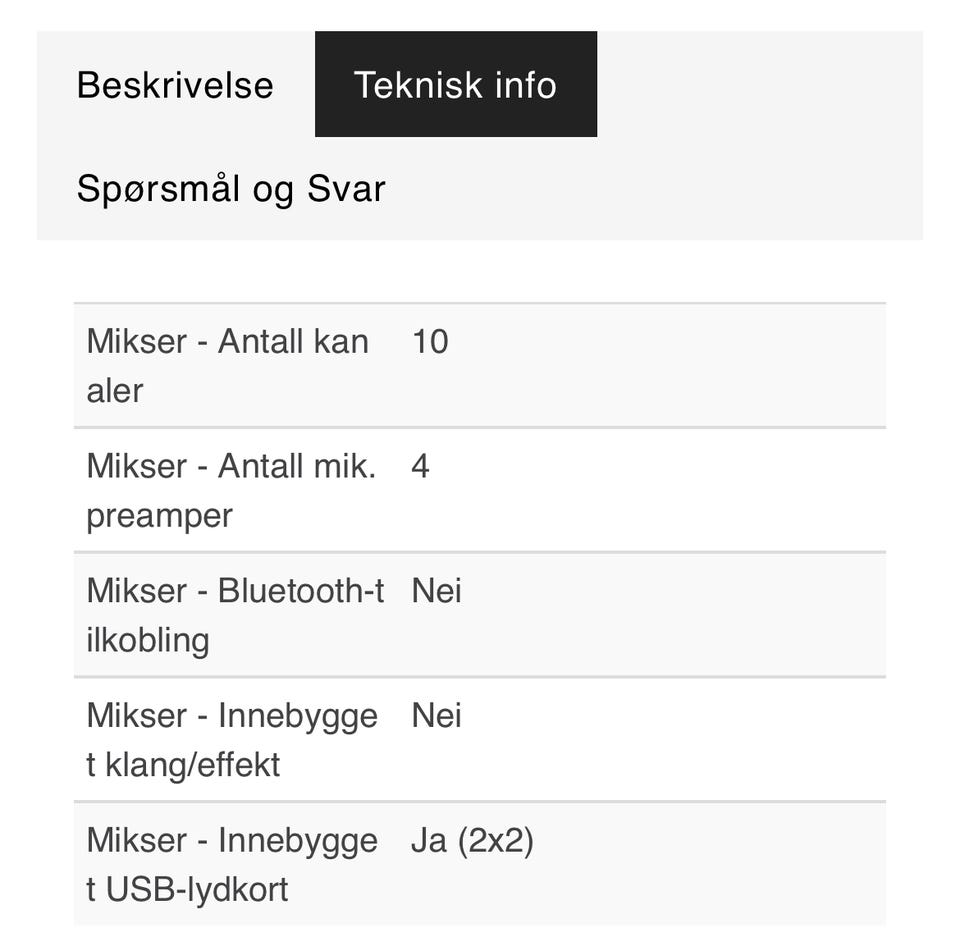This screenshot has height=937, width=960.
Task: Click the Mikser - Innebygget klang/effekt label
Action: (232, 740)
